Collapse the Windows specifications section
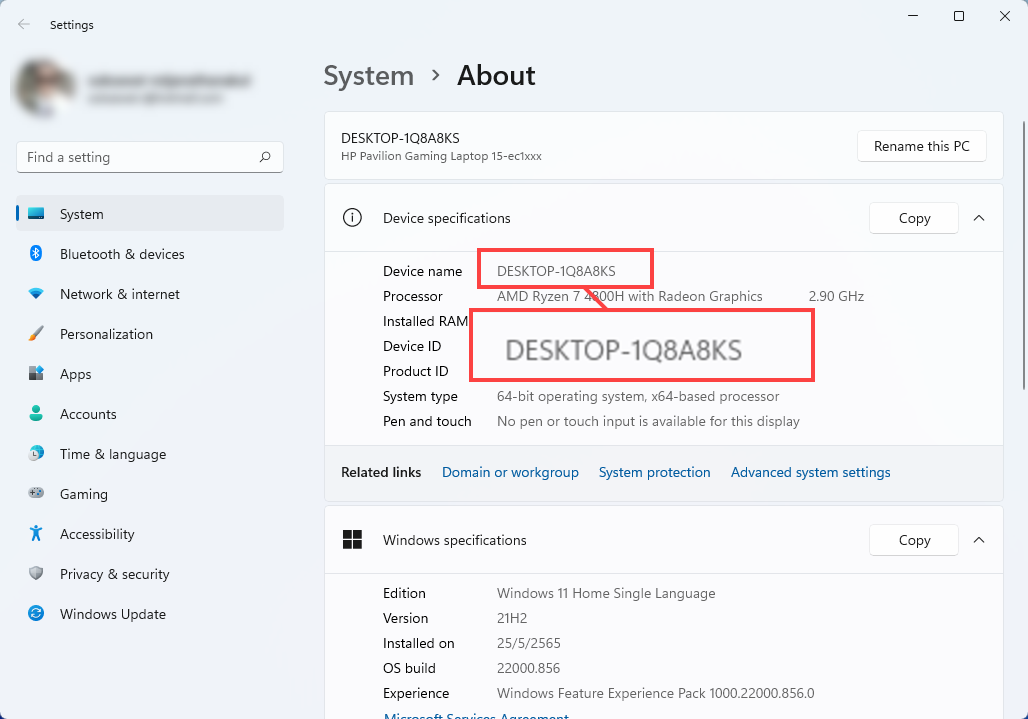The height and width of the screenshot is (719, 1028). pyautogui.click(x=979, y=540)
